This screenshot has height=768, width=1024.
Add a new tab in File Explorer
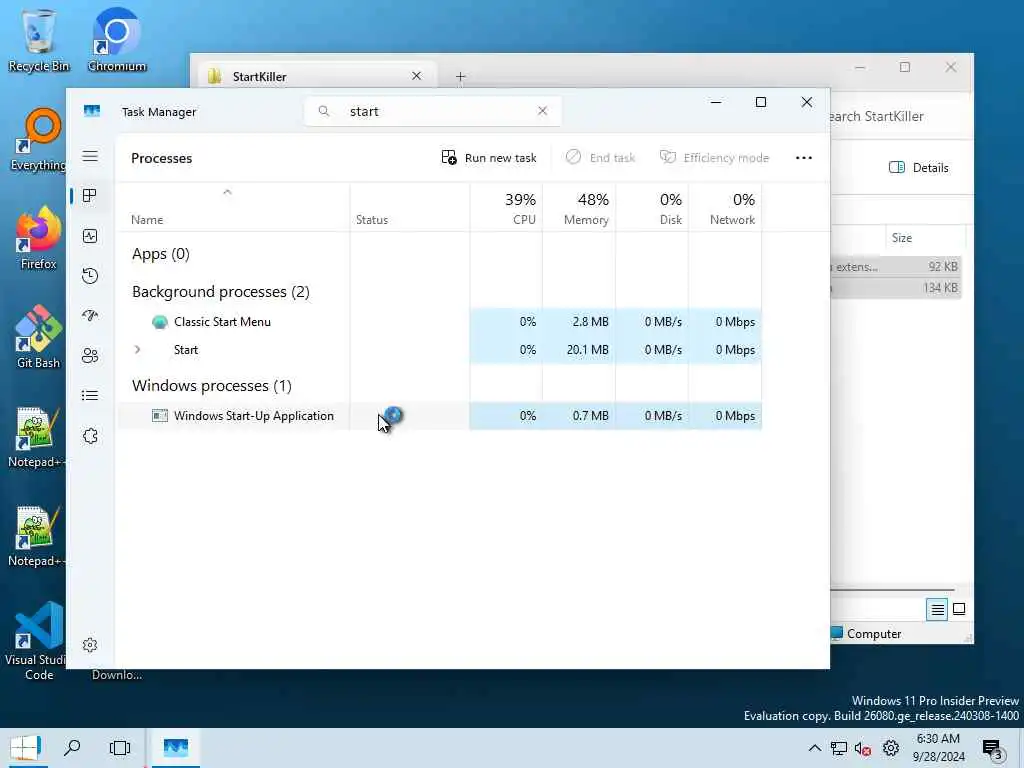tap(460, 77)
